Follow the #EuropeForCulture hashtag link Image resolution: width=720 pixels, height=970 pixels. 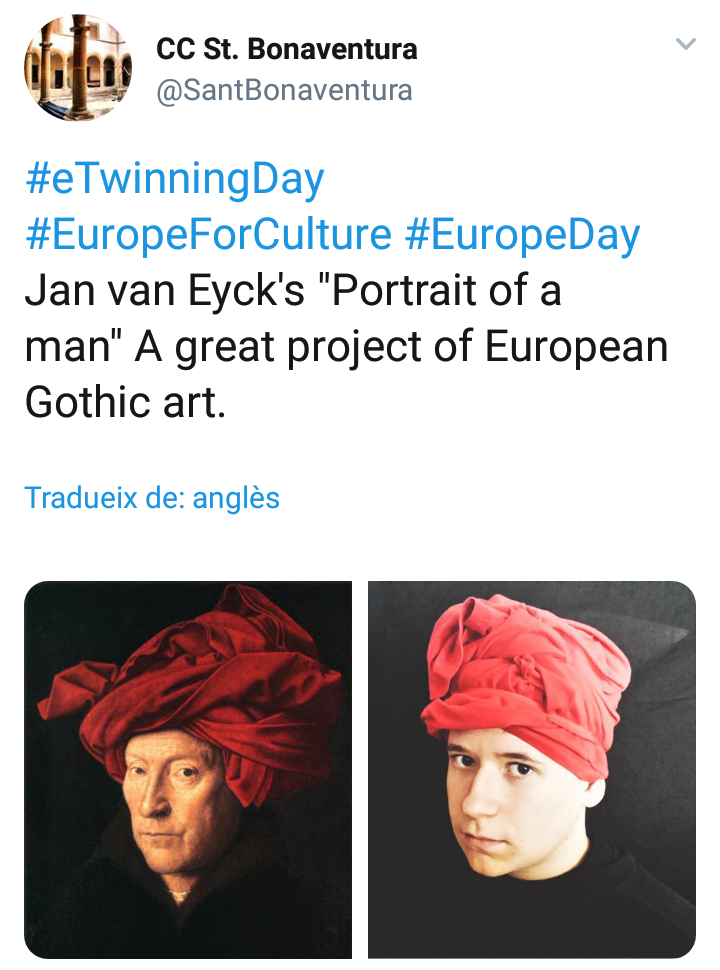[208, 236]
